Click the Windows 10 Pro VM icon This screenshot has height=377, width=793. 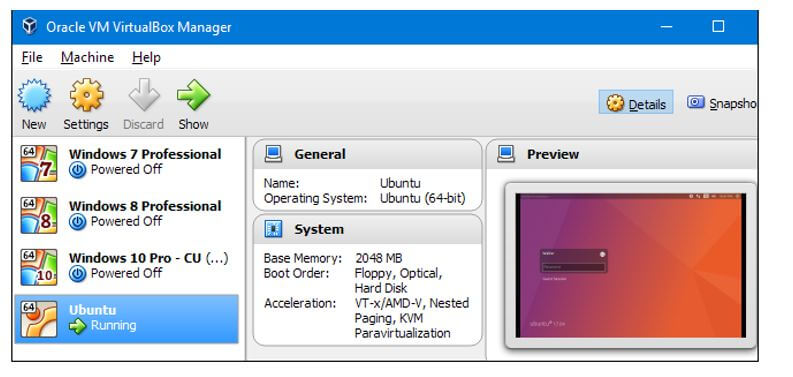39,267
